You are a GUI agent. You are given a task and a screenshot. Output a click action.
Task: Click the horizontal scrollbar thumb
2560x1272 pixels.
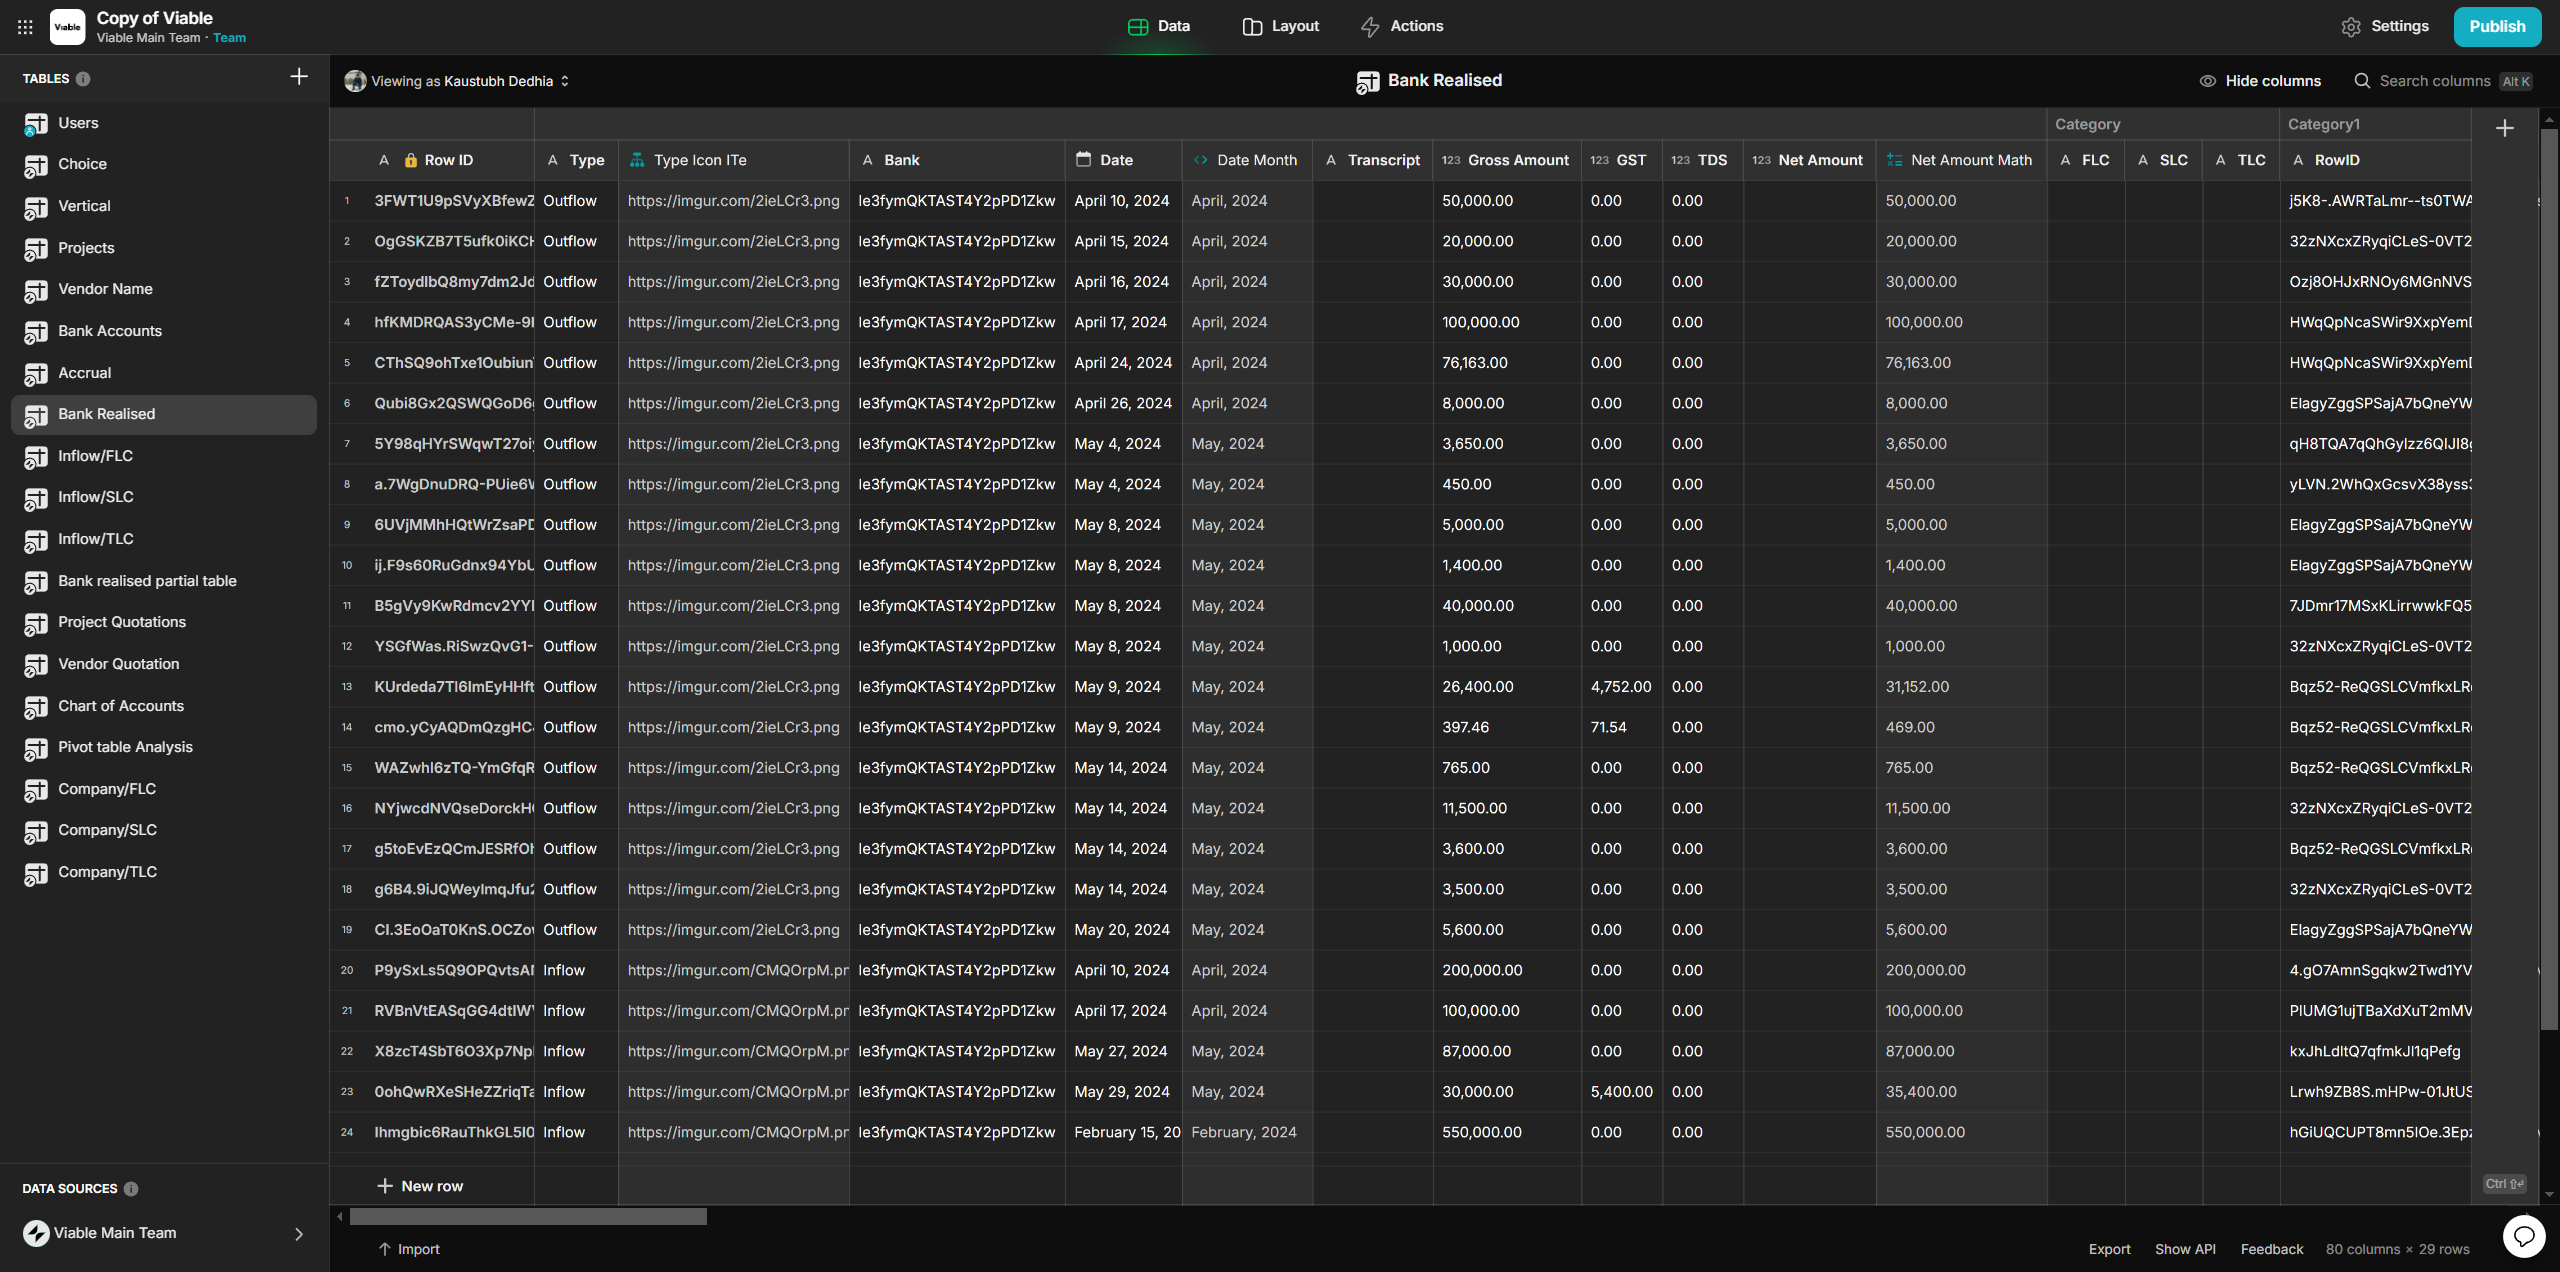click(x=528, y=1217)
